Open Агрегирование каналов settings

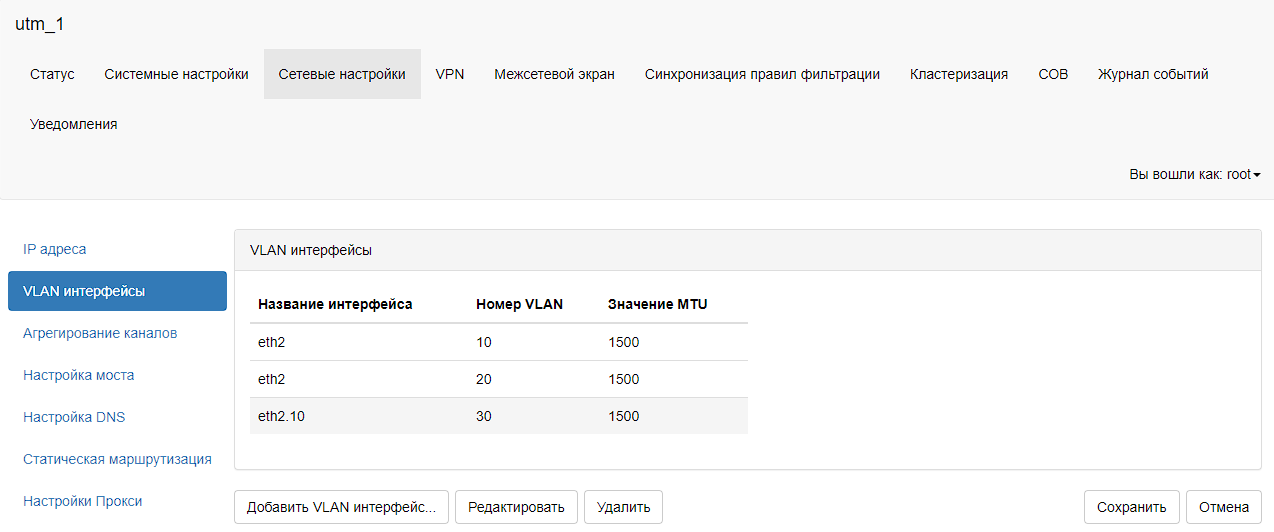[x=100, y=333]
